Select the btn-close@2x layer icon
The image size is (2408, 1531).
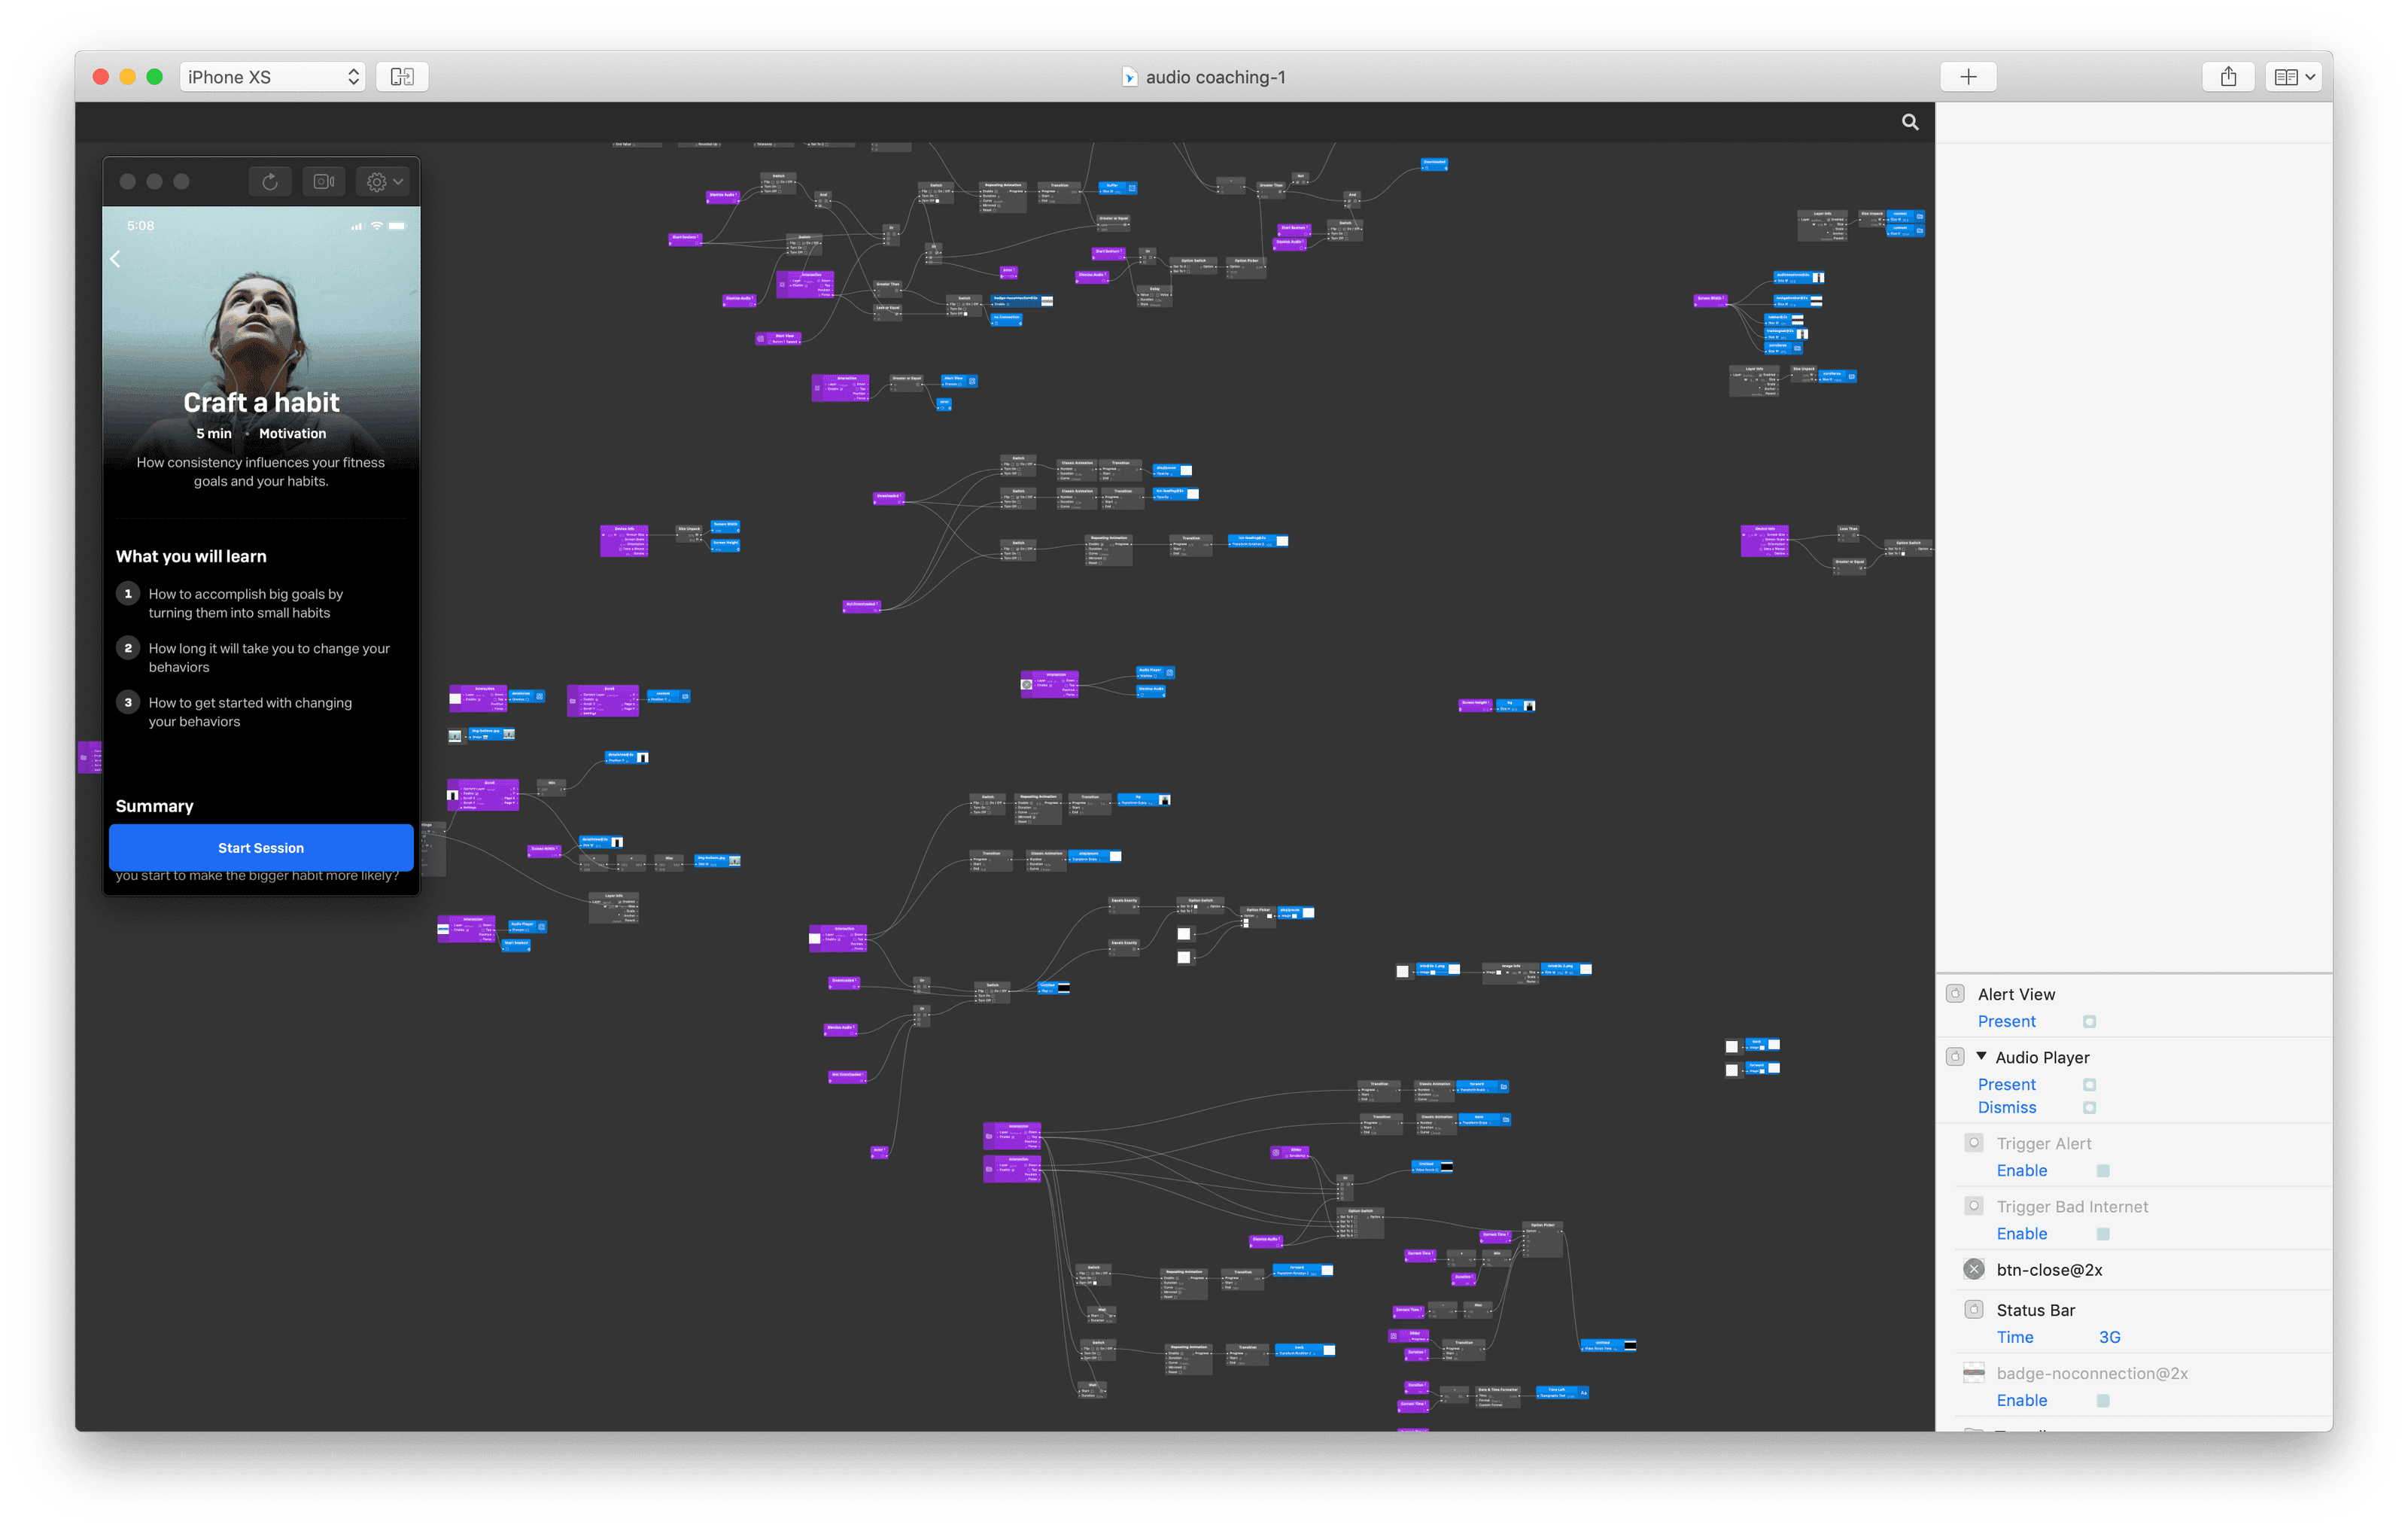1973,1269
